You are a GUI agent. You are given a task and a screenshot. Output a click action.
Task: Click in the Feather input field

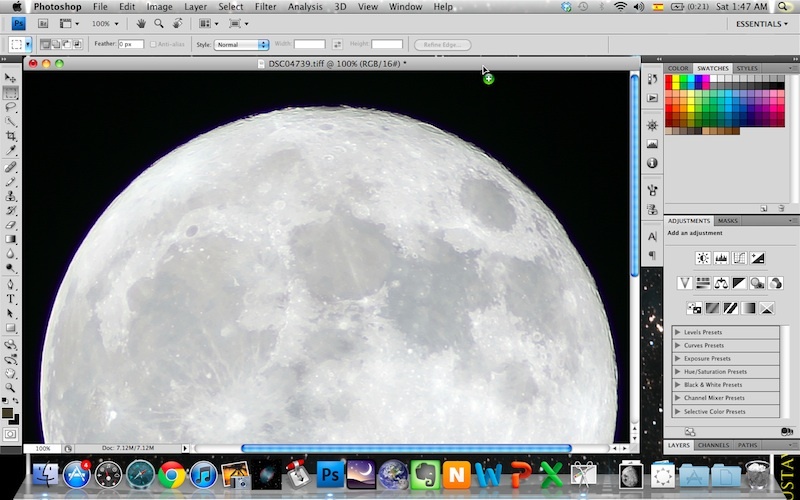131,45
